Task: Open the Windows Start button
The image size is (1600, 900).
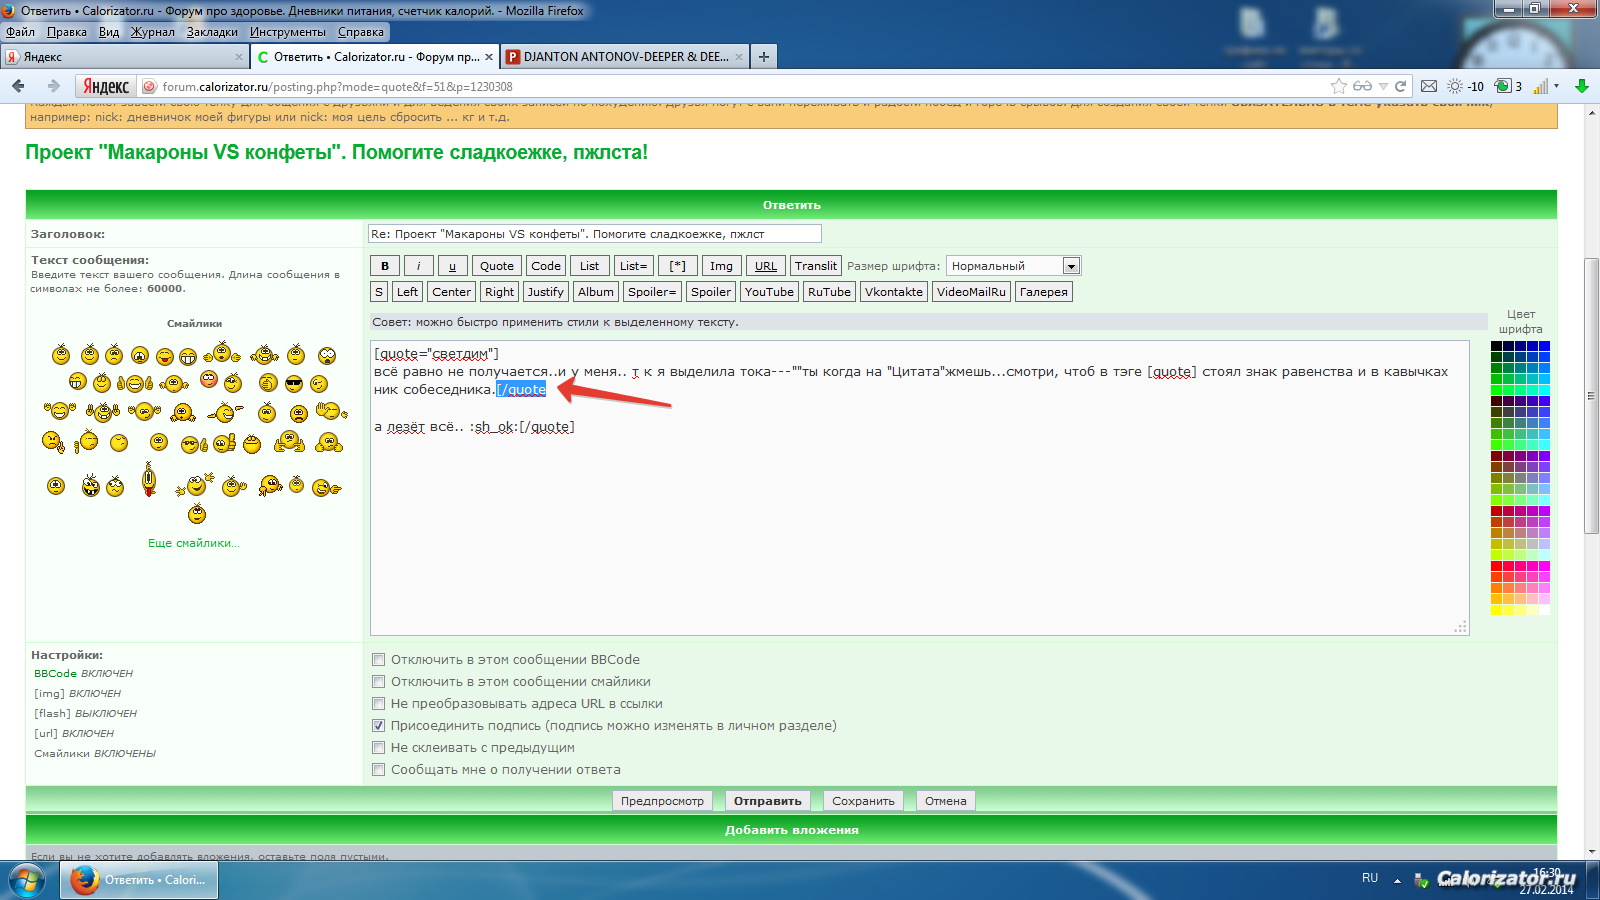Action: [27, 880]
